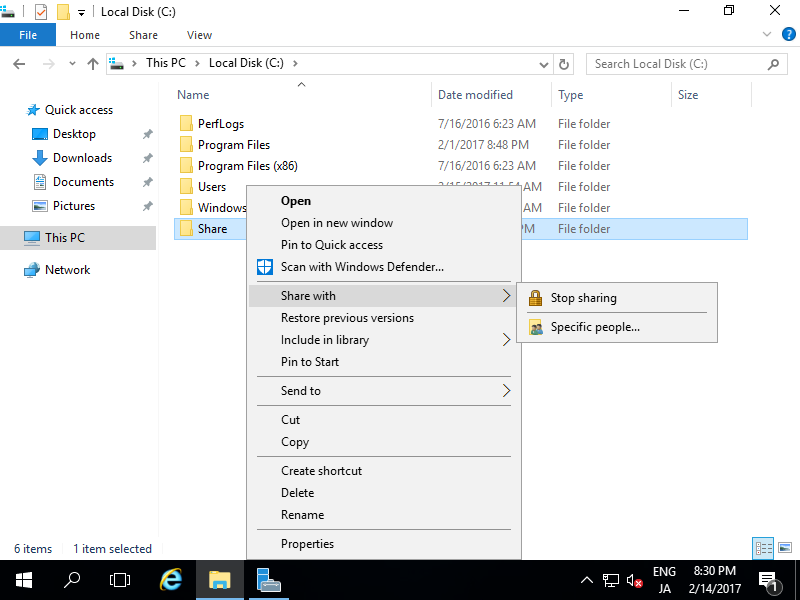Click the Refresh button in address bar
The width and height of the screenshot is (800, 600).
click(564, 64)
